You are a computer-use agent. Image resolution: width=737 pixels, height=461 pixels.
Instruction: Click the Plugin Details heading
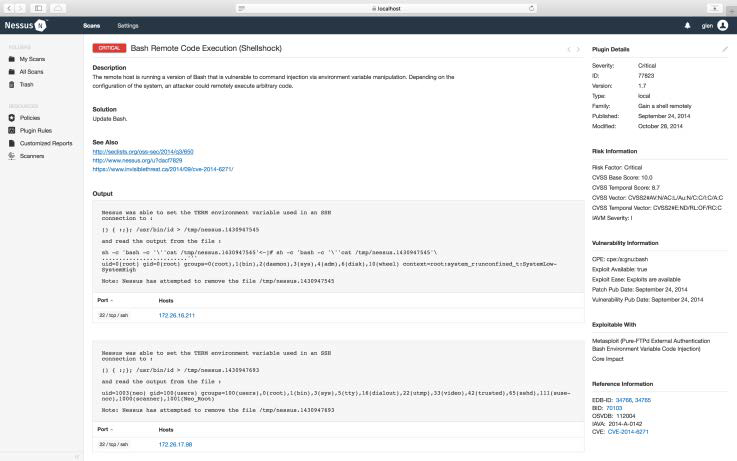[x=610, y=49]
